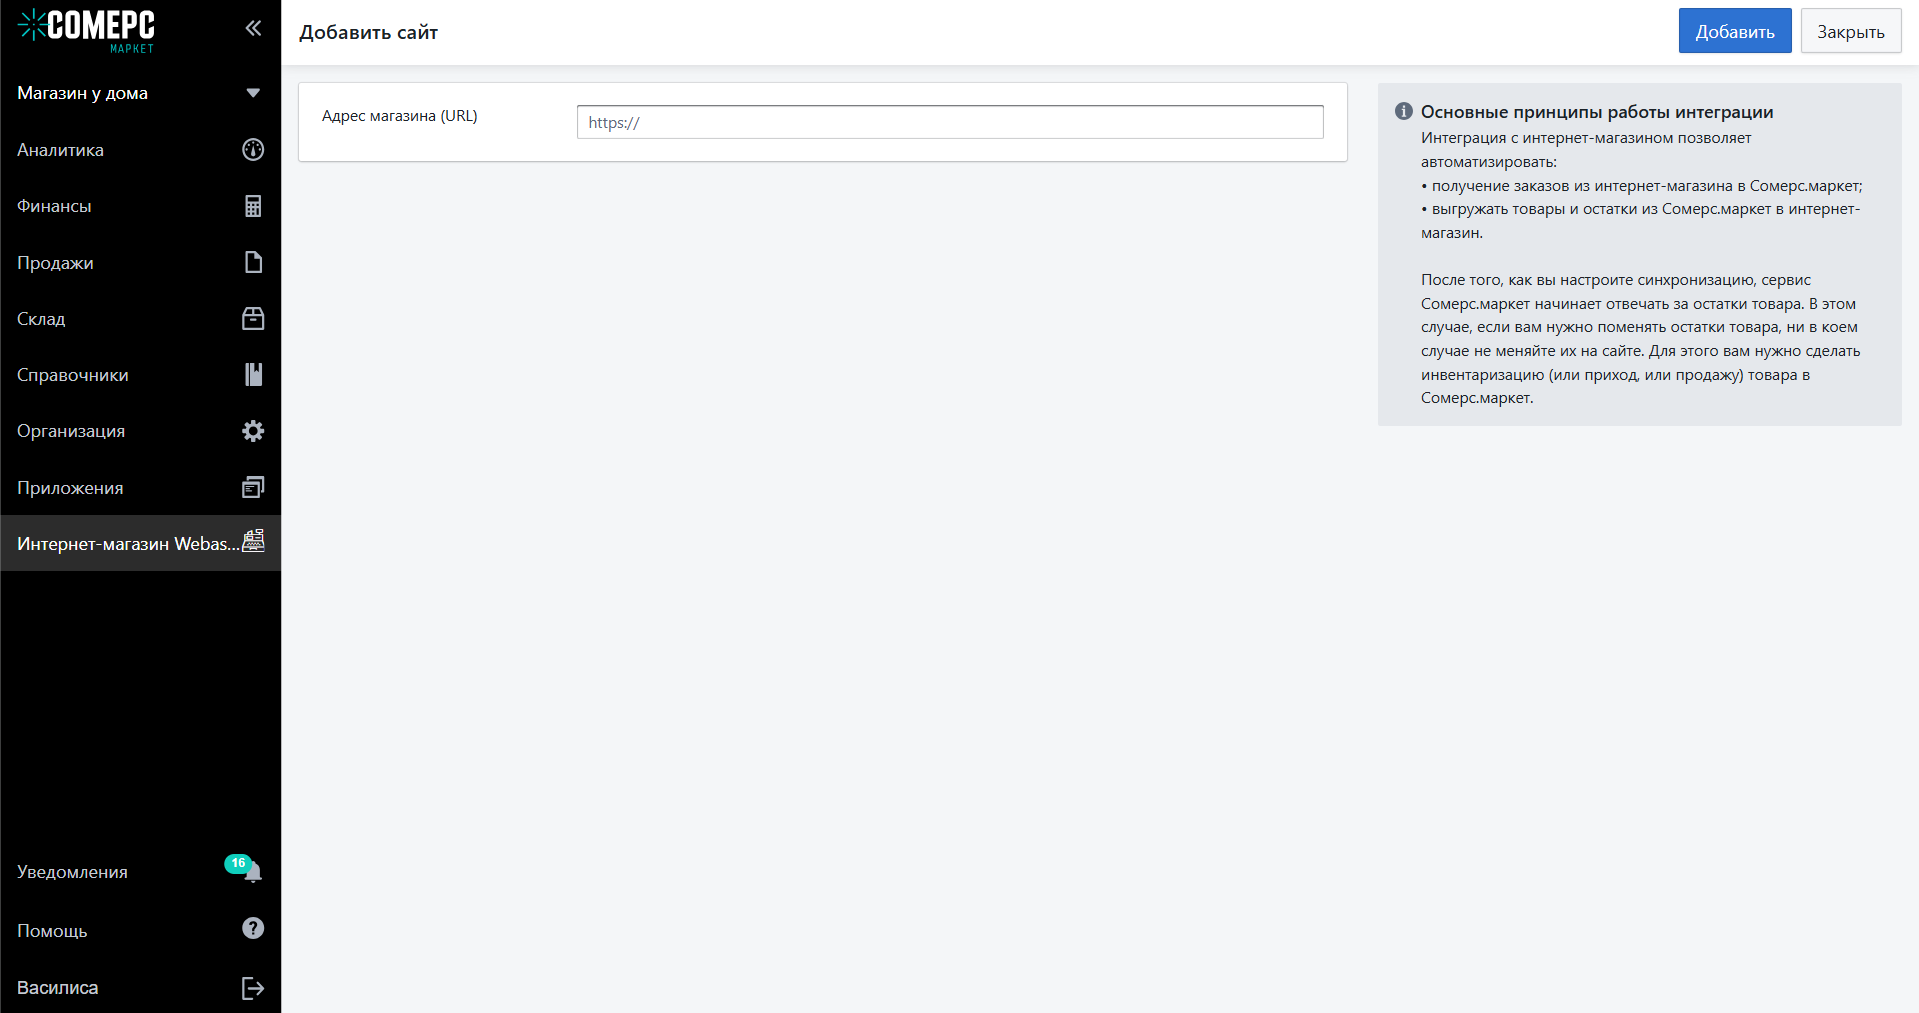This screenshot has width=1919, height=1013.
Task: Select the Организация menu item
Action: [x=71, y=431]
